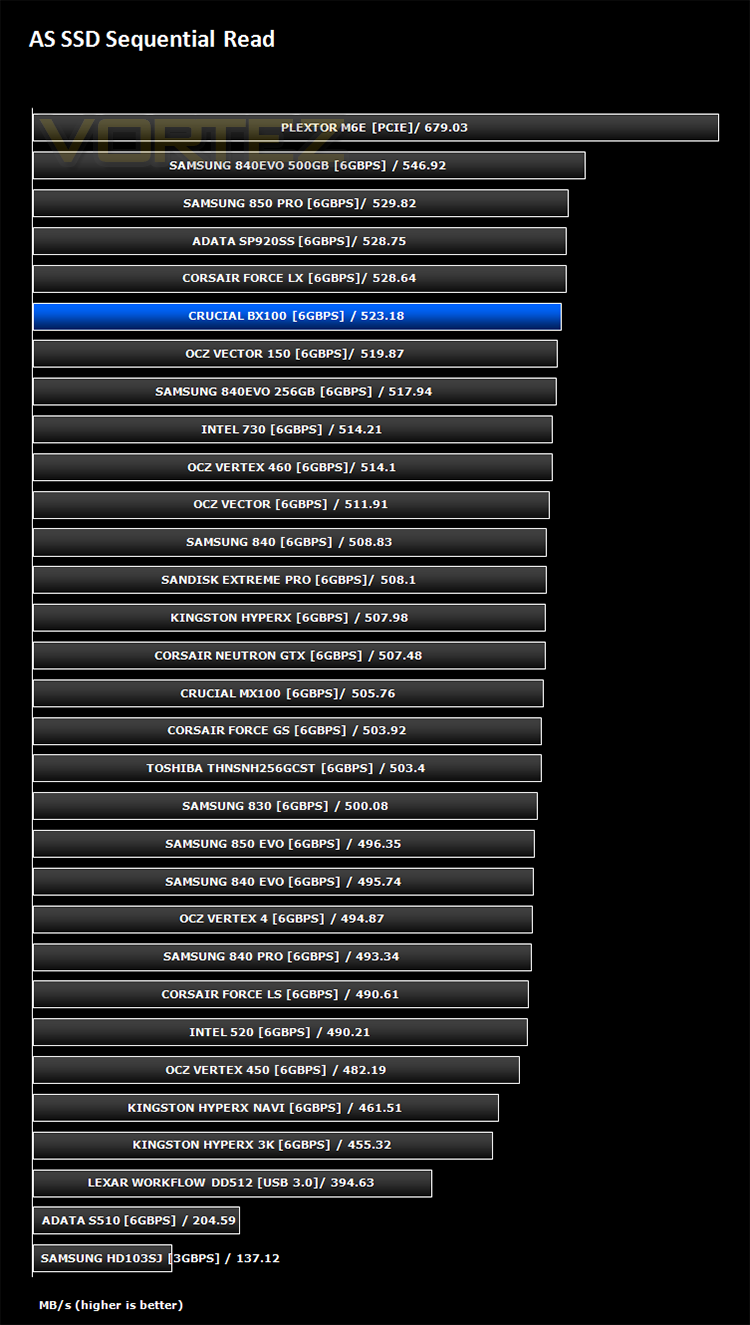Click the Corsair Neutron GTX bar
The height and width of the screenshot is (1325, 750).
289,655
